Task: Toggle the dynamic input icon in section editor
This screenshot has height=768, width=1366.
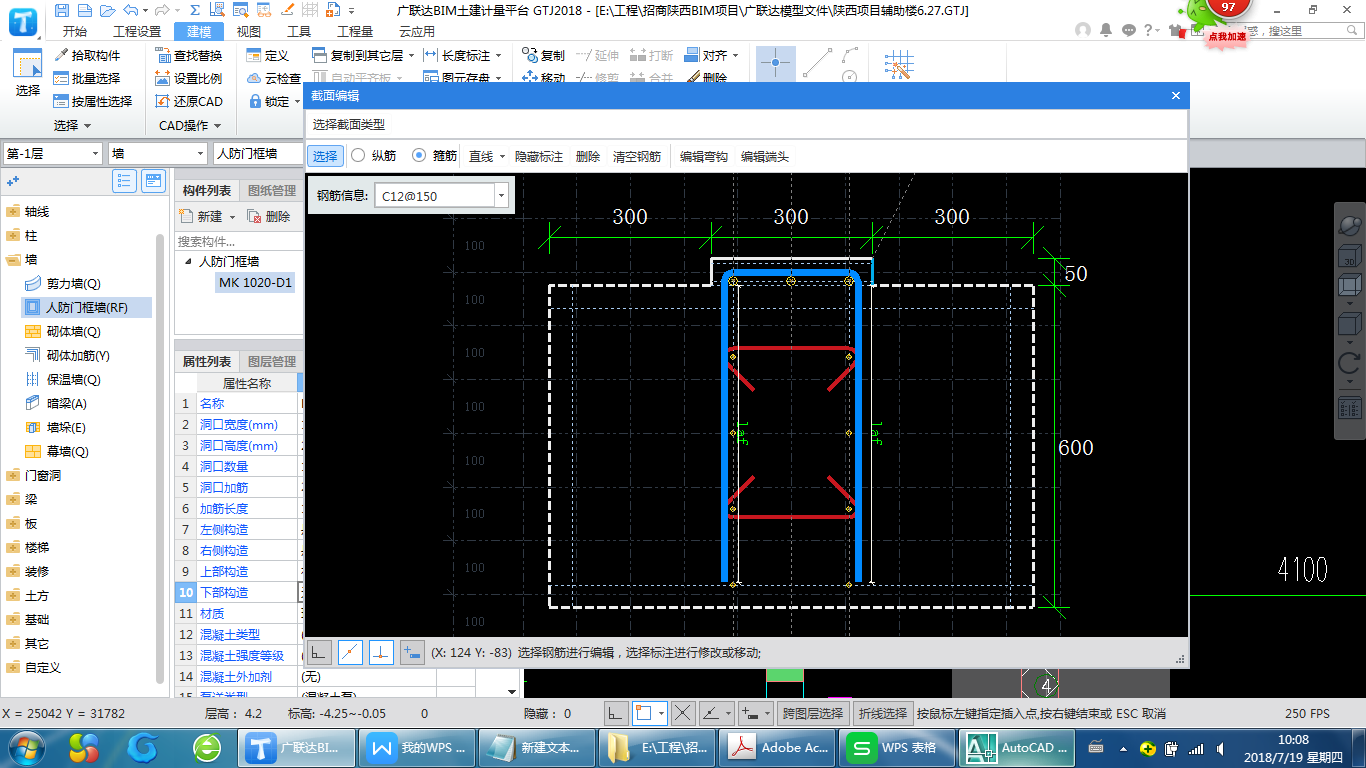Action: [x=412, y=652]
